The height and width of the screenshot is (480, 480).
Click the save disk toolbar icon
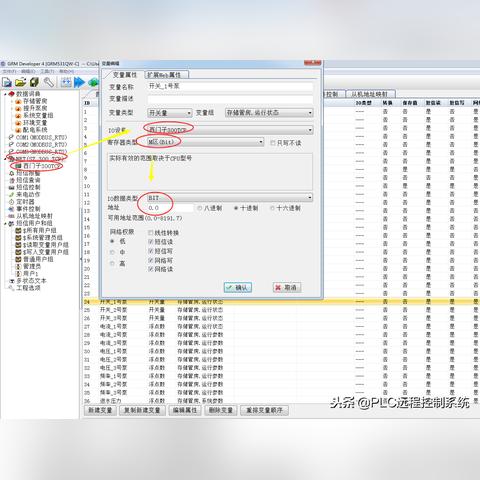34,82
